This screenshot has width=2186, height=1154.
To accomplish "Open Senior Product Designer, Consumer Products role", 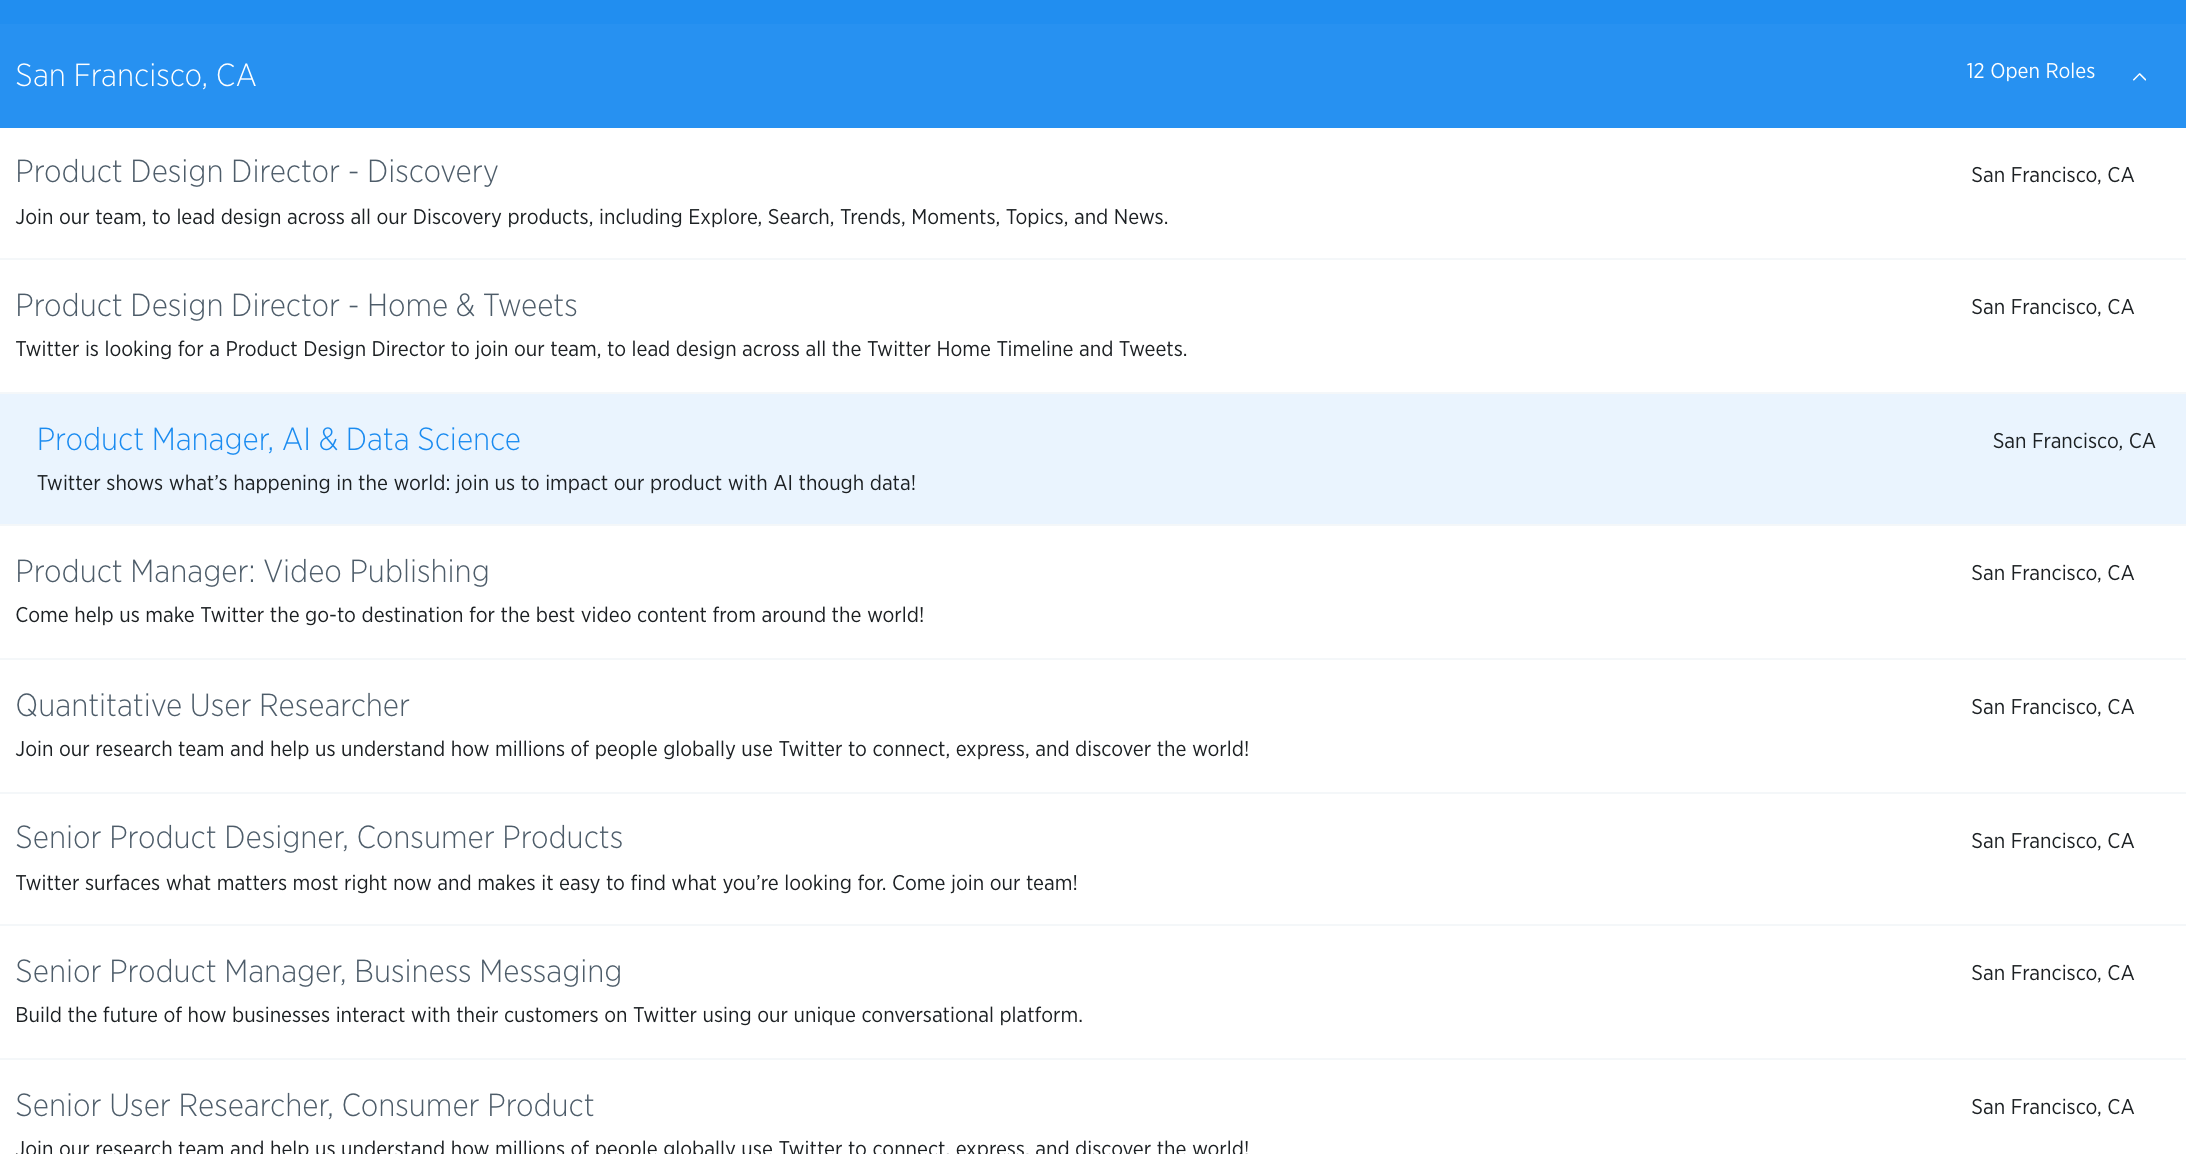I will tap(319, 837).
